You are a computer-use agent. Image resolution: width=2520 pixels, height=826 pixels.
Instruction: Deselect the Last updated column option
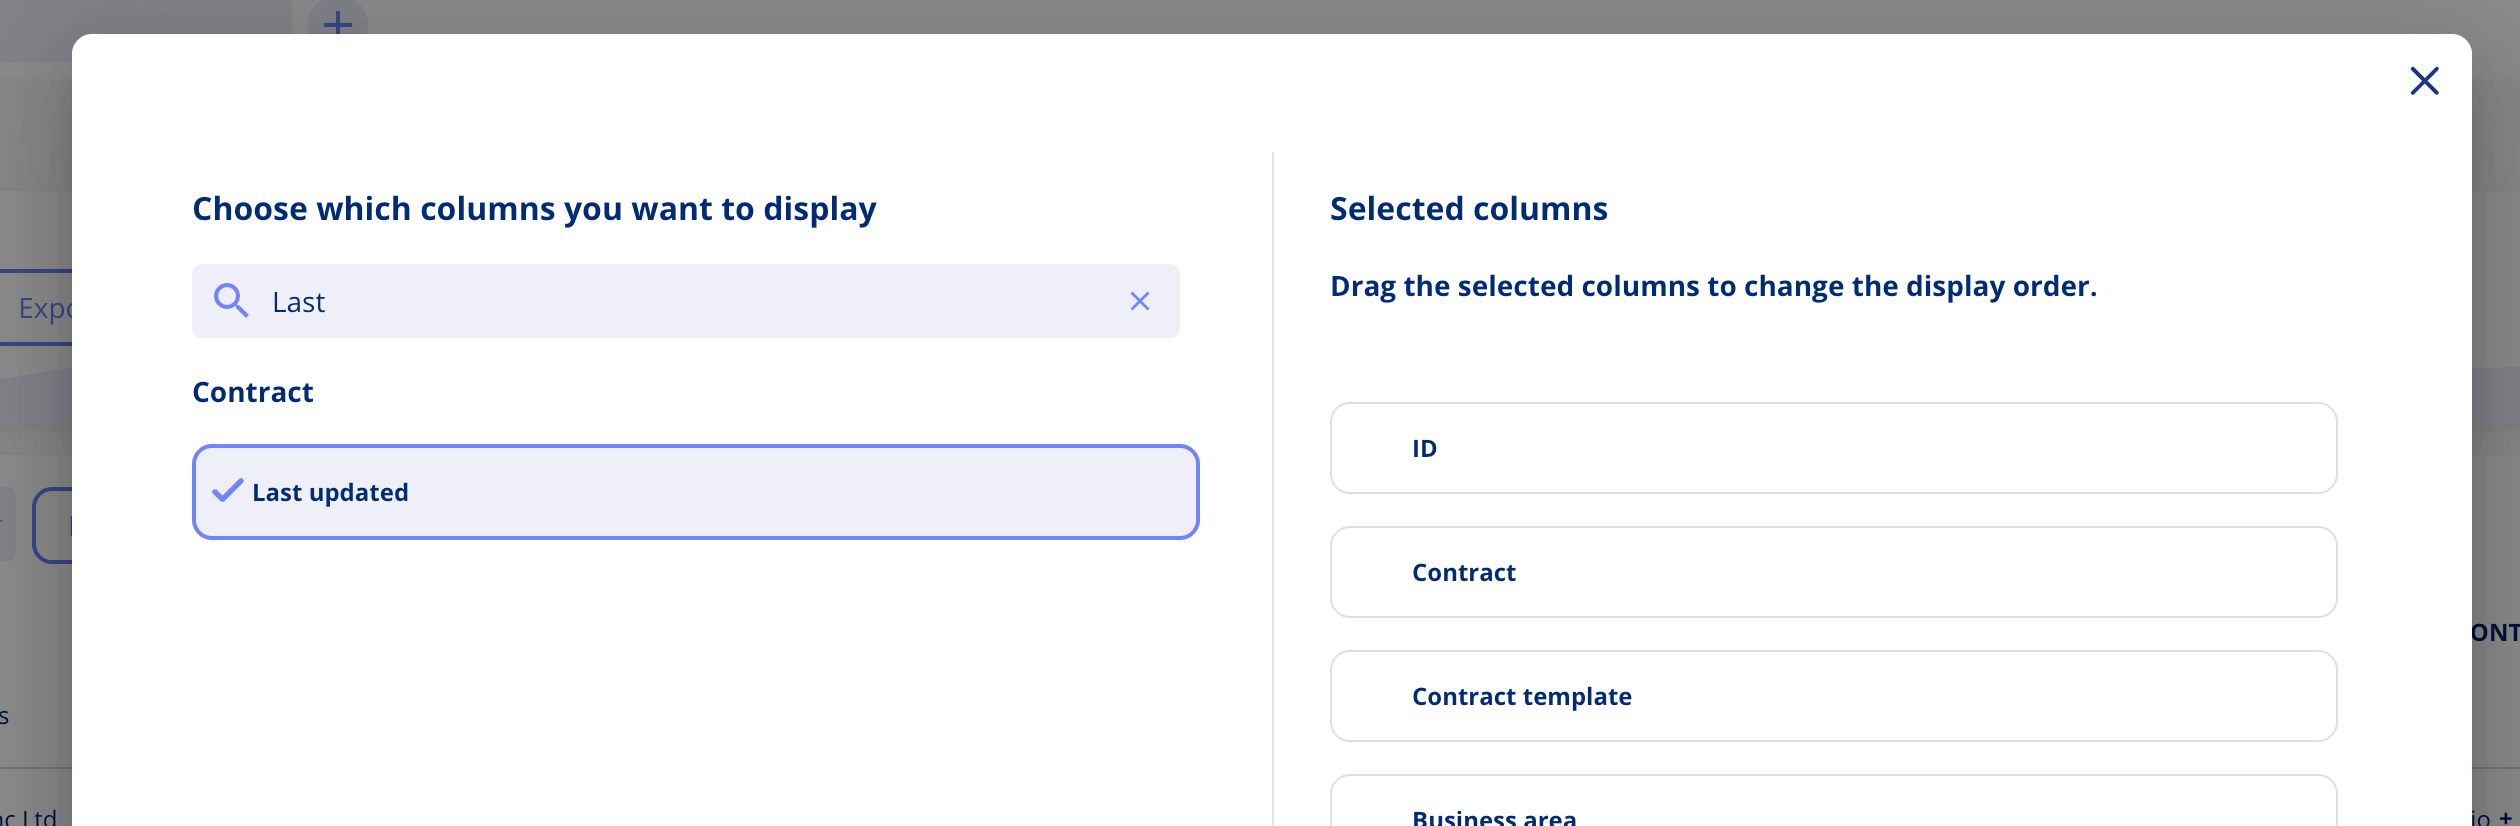click(695, 492)
